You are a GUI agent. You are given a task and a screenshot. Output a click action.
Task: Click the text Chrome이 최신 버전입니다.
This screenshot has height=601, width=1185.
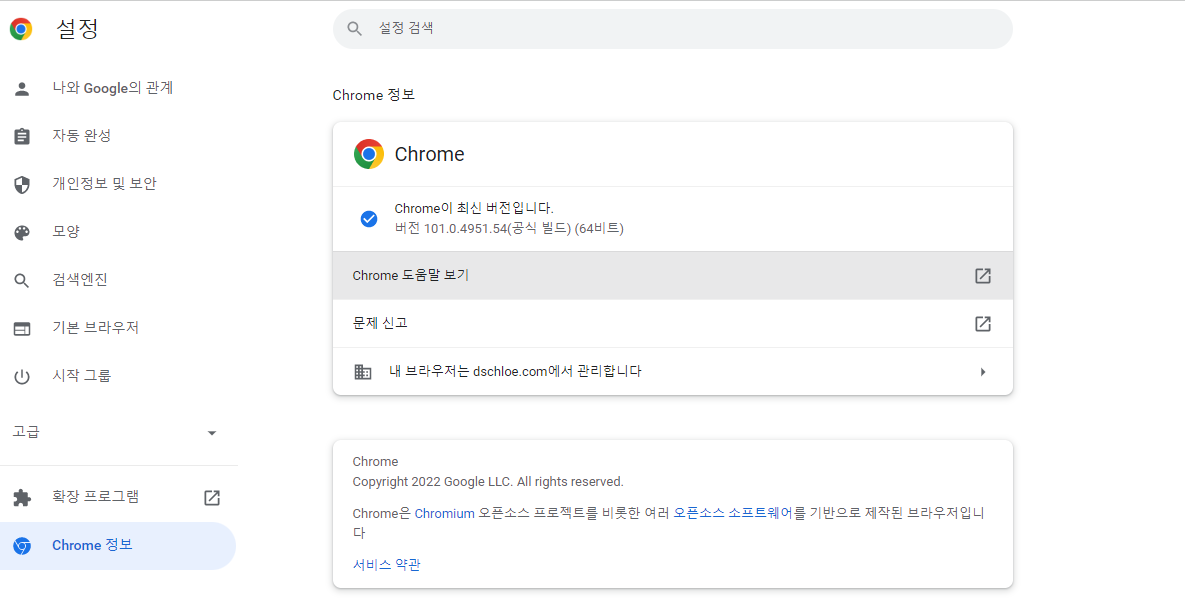[474, 209]
